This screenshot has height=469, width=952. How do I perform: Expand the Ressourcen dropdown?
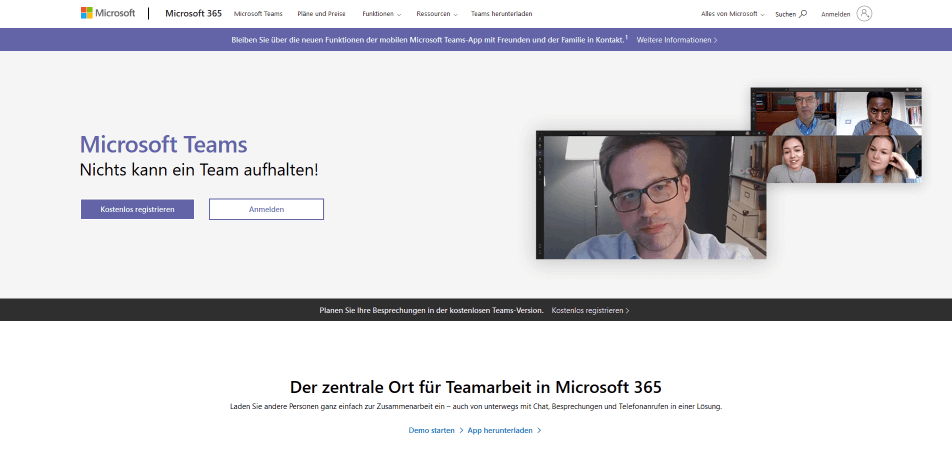pyautogui.click(x=437, y=14)
